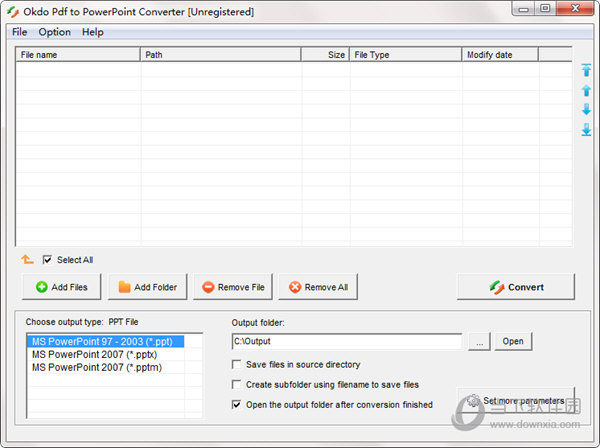The image size is (600, 448).
Task: Move selected file to bottom of list
Action: (586, 130)
